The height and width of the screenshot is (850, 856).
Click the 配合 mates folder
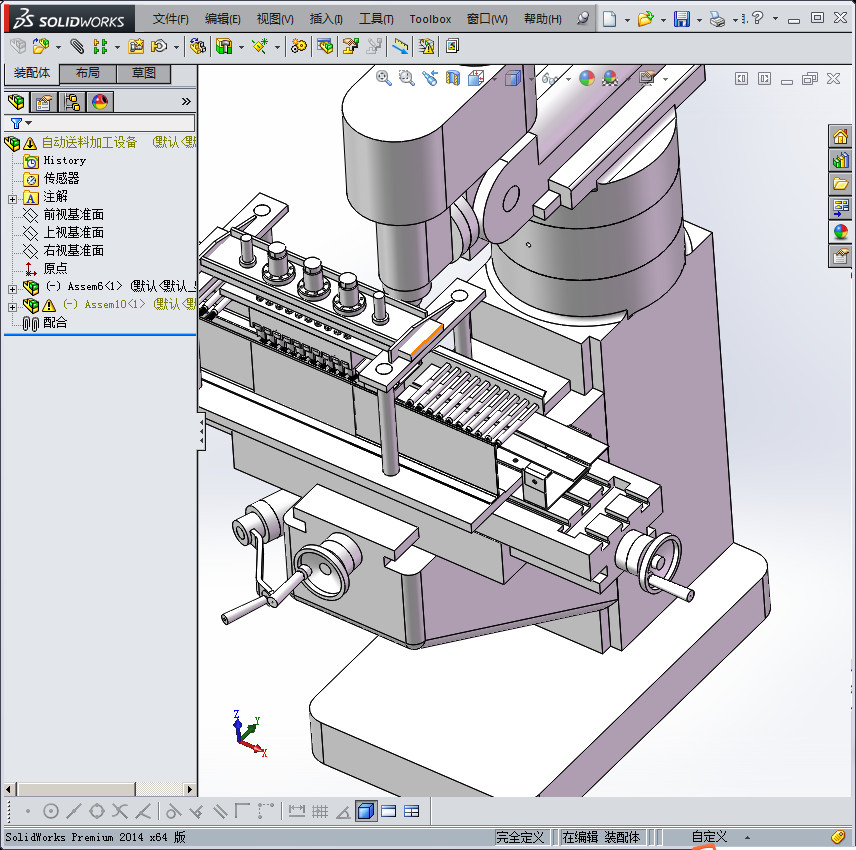point(55,323)
